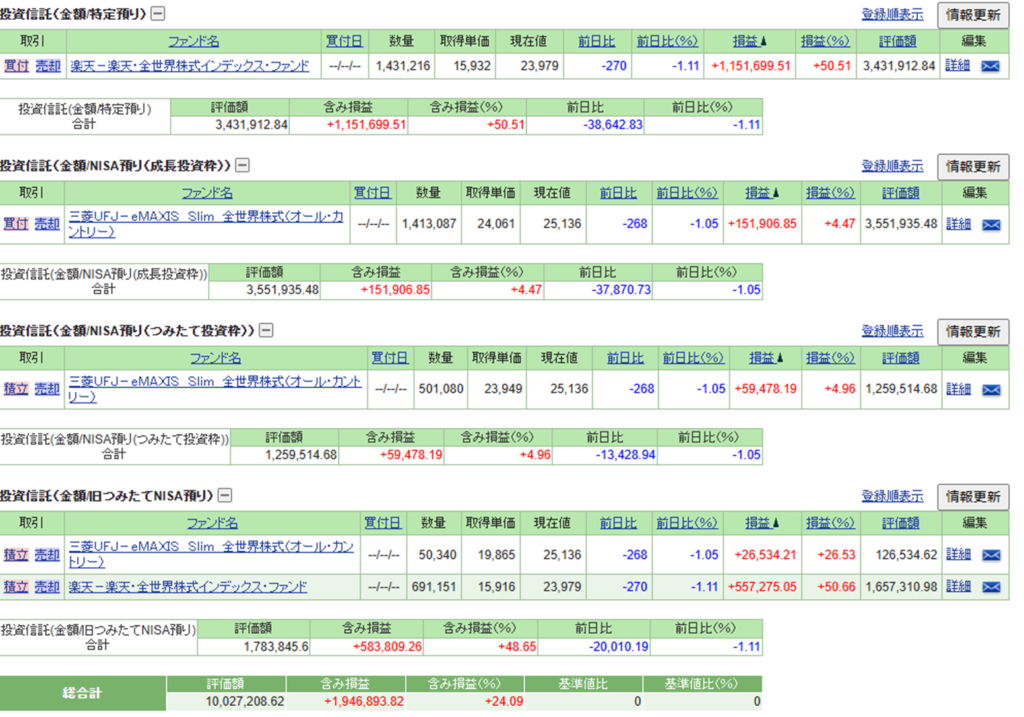Screen dimensions: 1024x717
Task: Select 前日比 total value -13,428.94
Action: (625, 454)
